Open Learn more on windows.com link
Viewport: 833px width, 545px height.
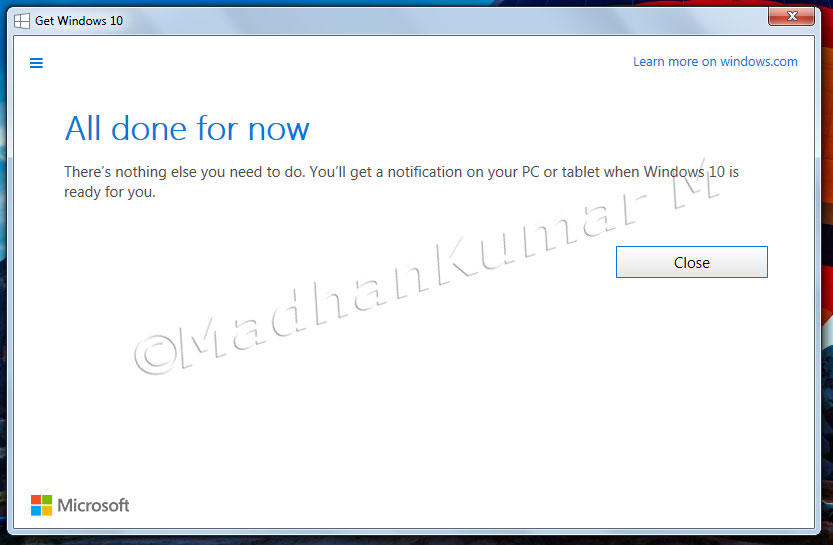[715, 62]
